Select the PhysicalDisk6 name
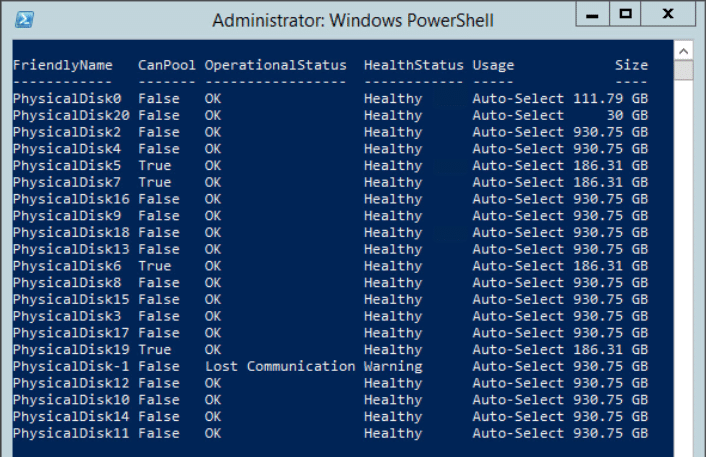This screenshot has width=706, height=457. pyautogui.click(x=67, y=266)
